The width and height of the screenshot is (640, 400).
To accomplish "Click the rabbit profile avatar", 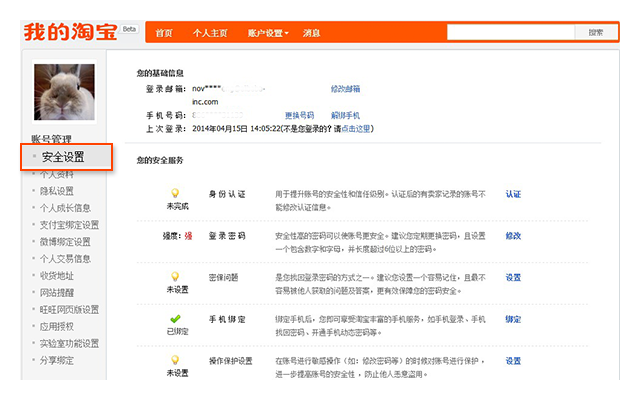I will (x=65, y=92).
